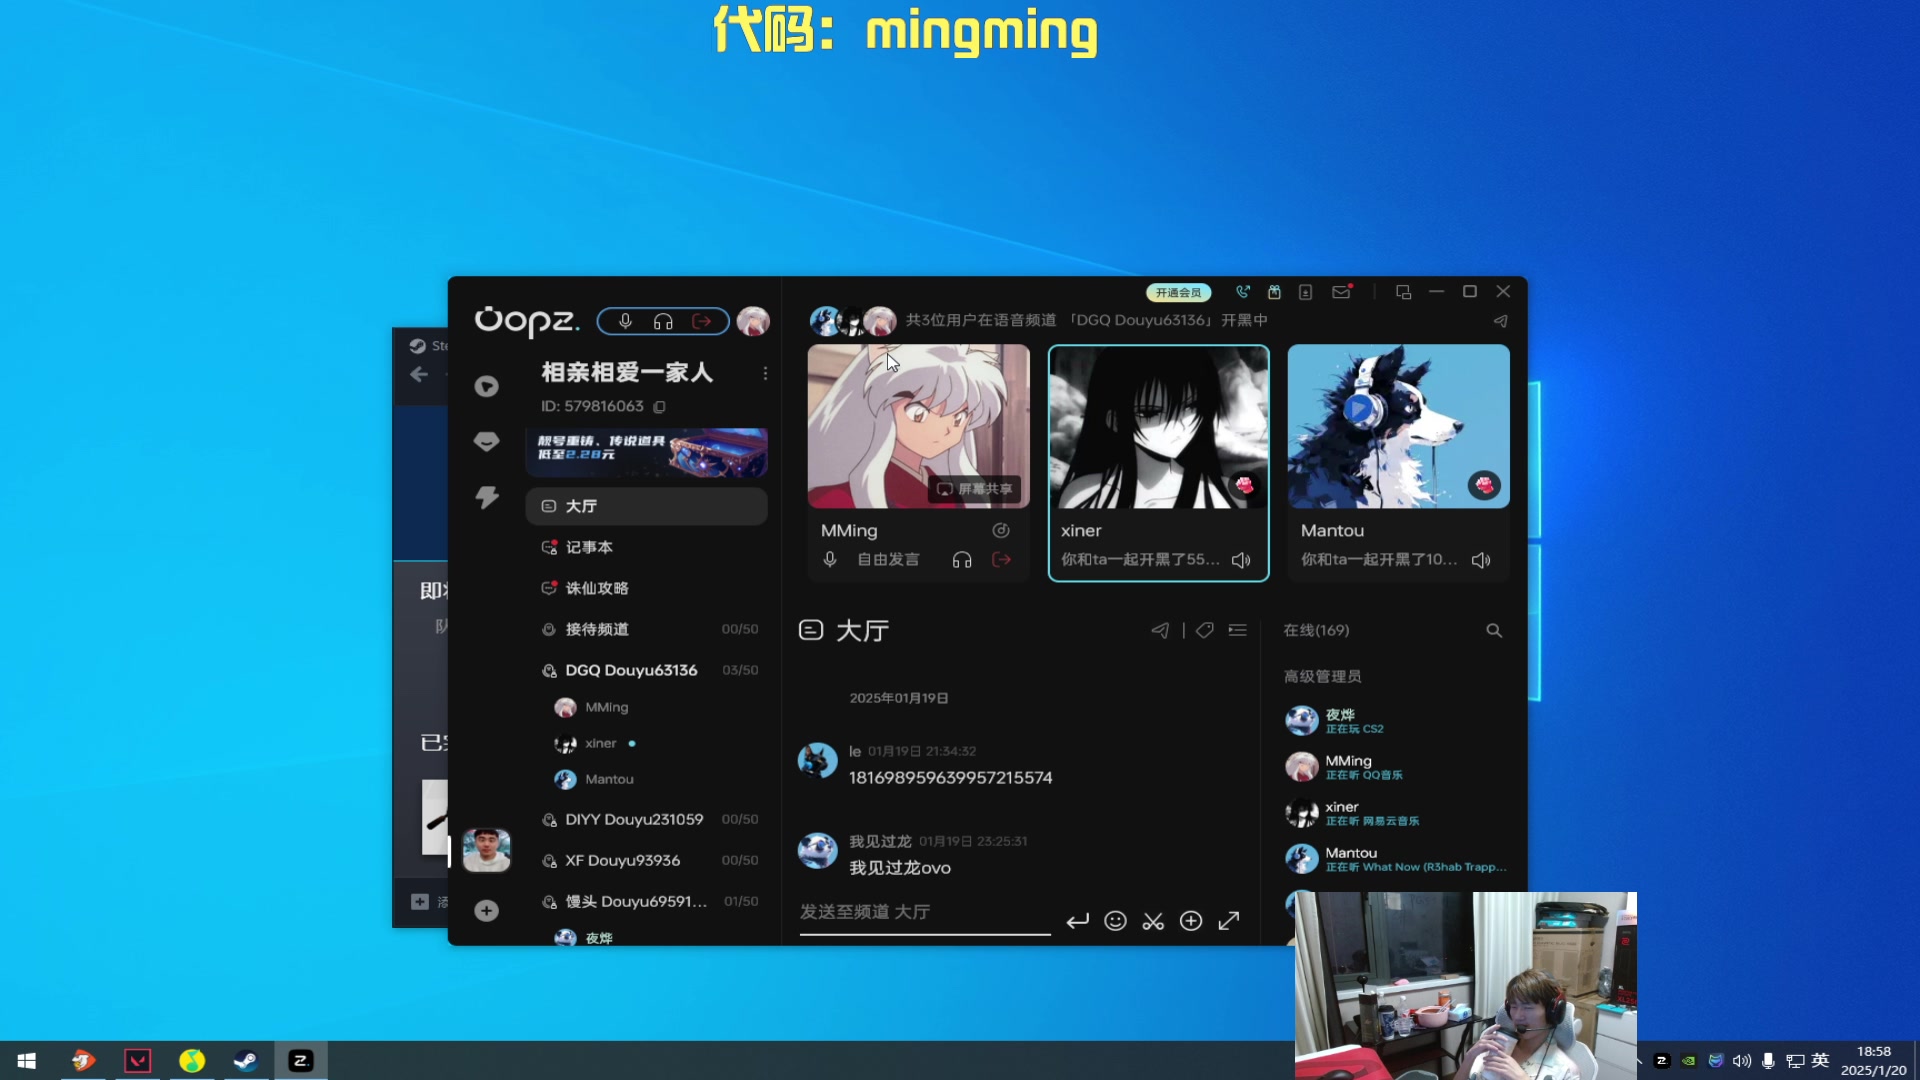The image size is (1920, 1080).
Task: Toggle headphones in Oopz header pill
Action: (663, 321)
